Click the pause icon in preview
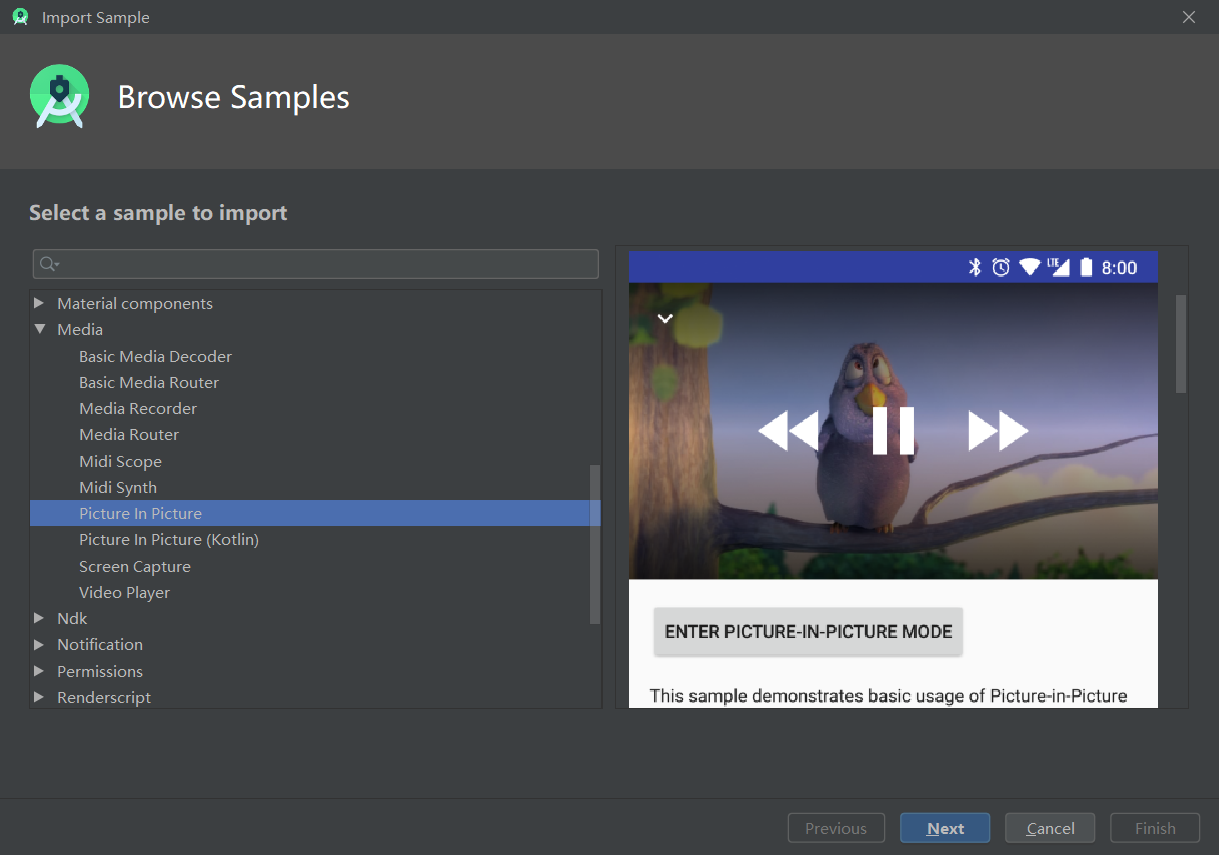The width and height of the screenshot is (1219, 855). point(893,431)
